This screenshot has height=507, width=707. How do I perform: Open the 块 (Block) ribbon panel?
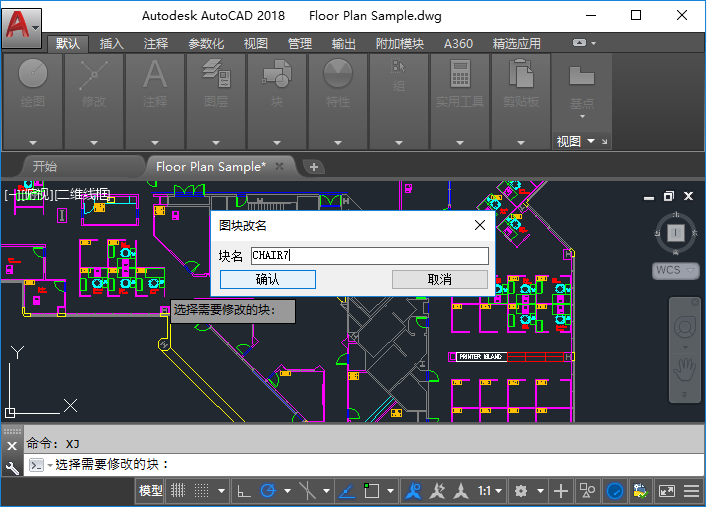coord(277,101)
